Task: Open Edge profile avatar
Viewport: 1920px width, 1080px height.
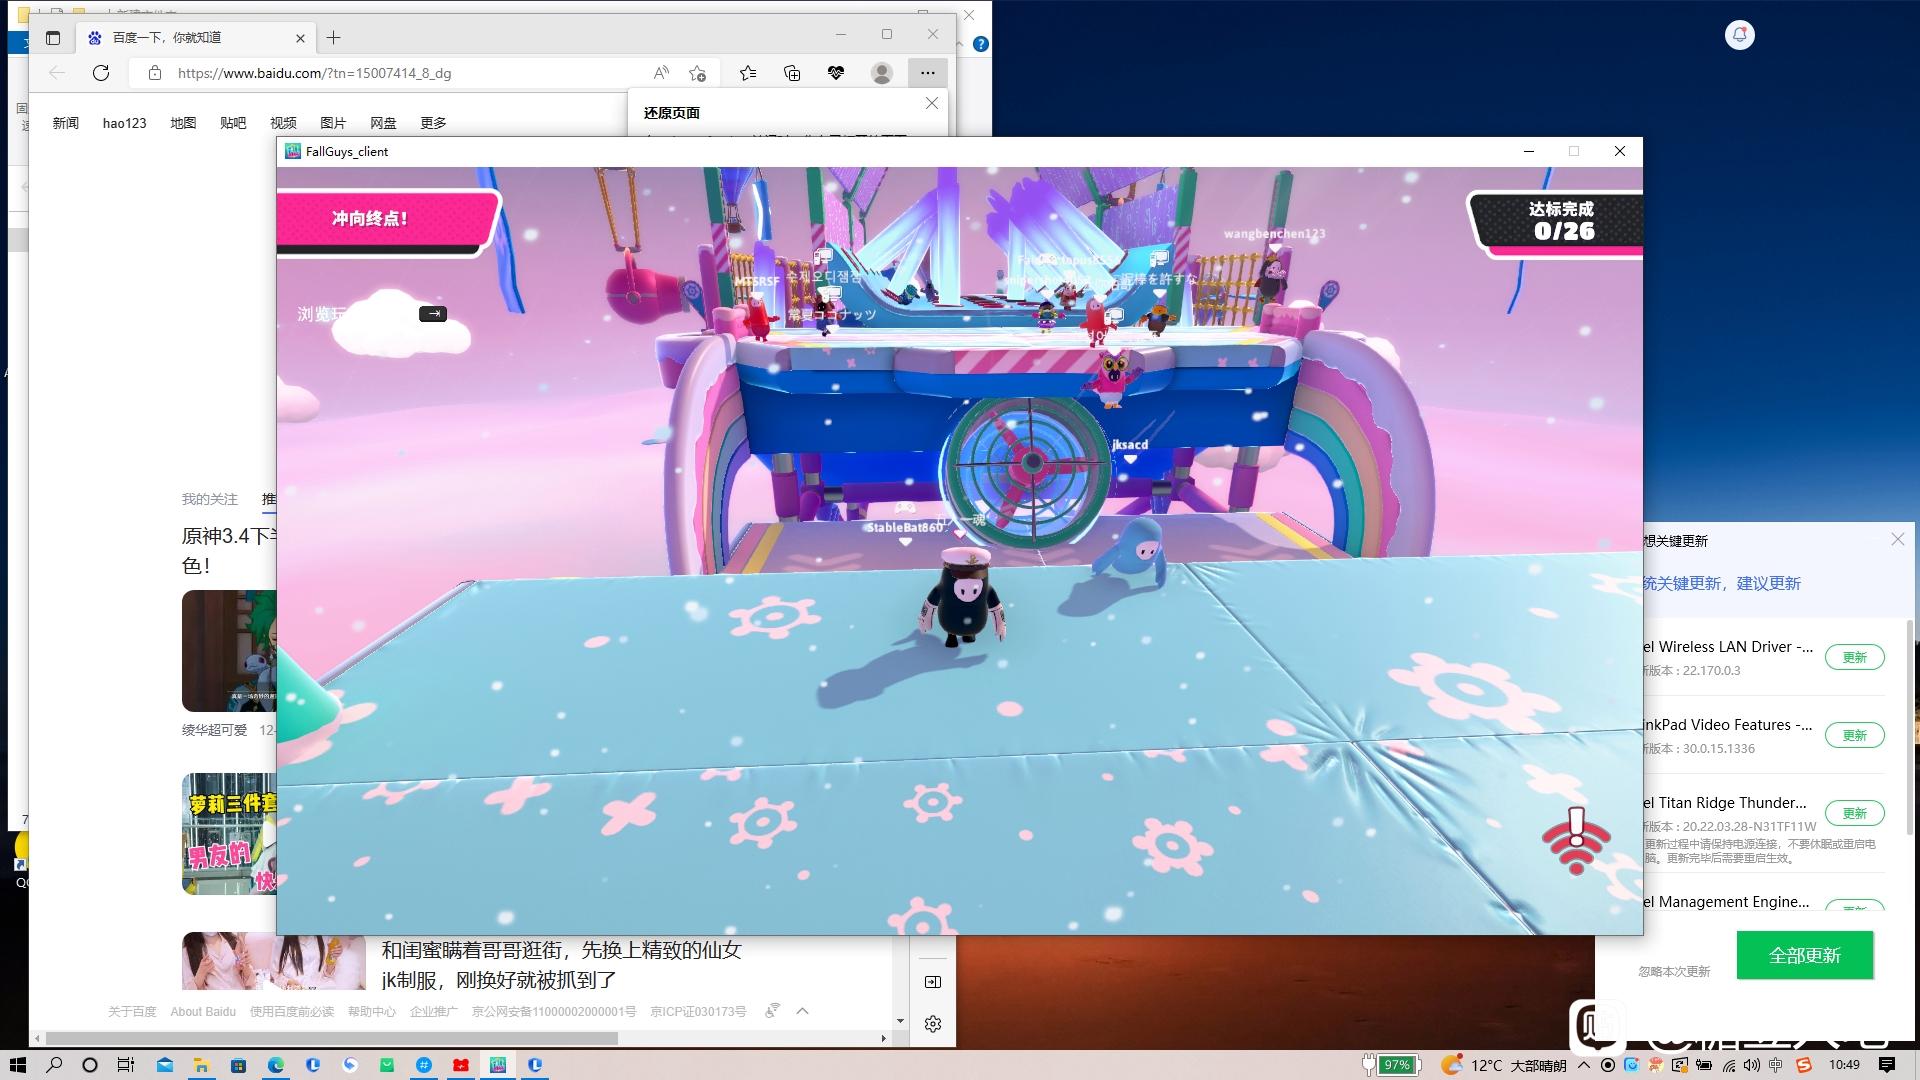Action: 882,73
